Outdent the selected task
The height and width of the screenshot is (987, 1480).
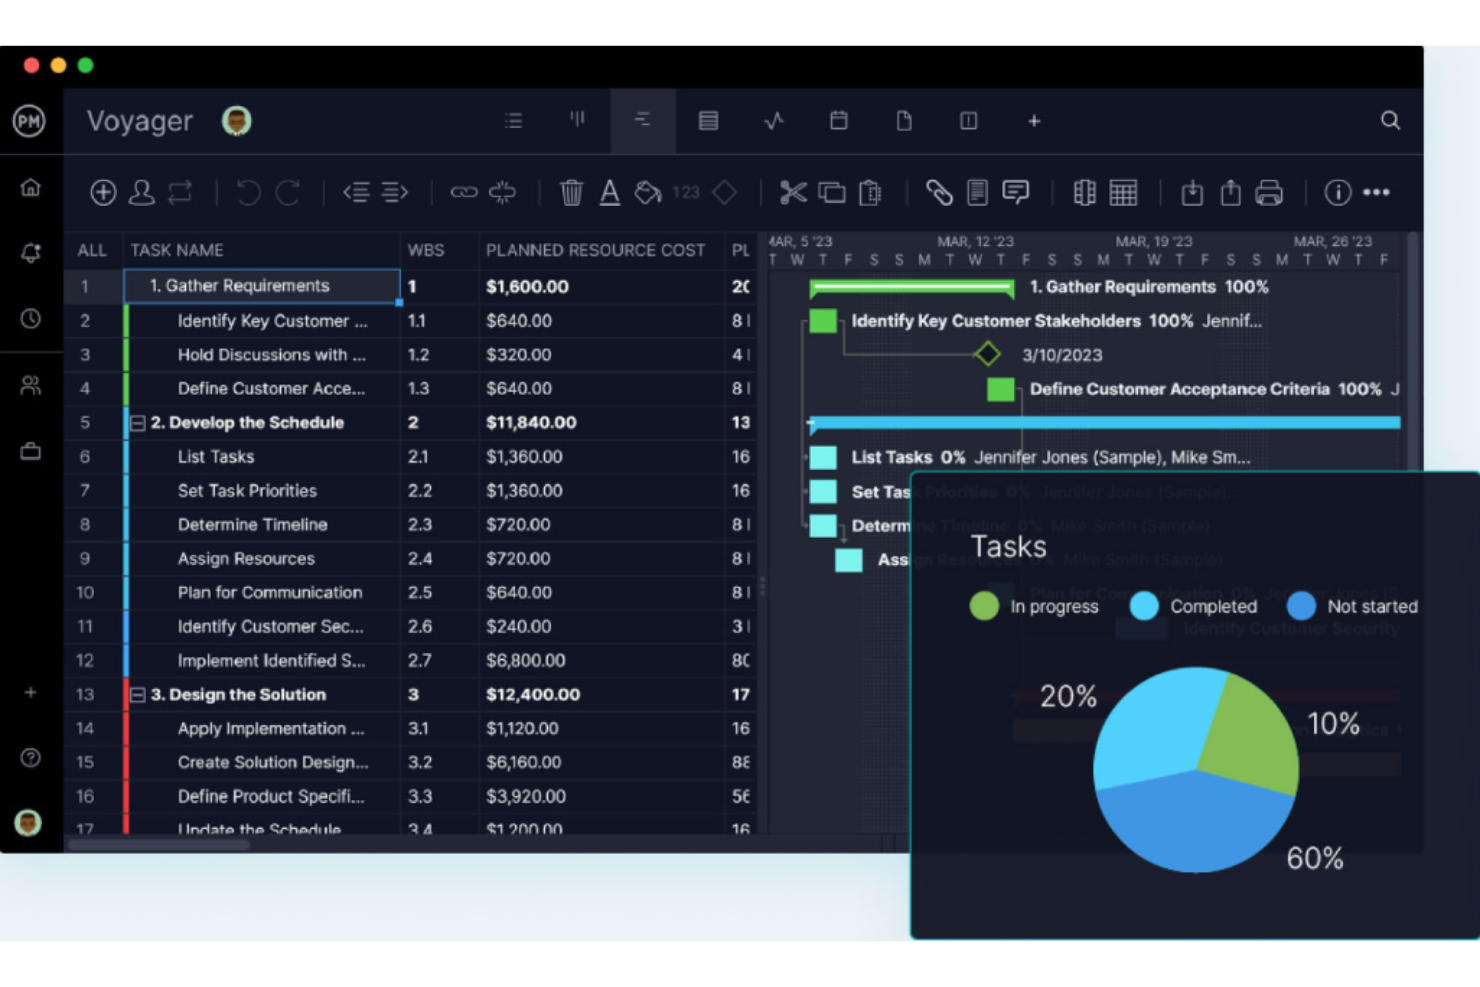pos(356,192)
